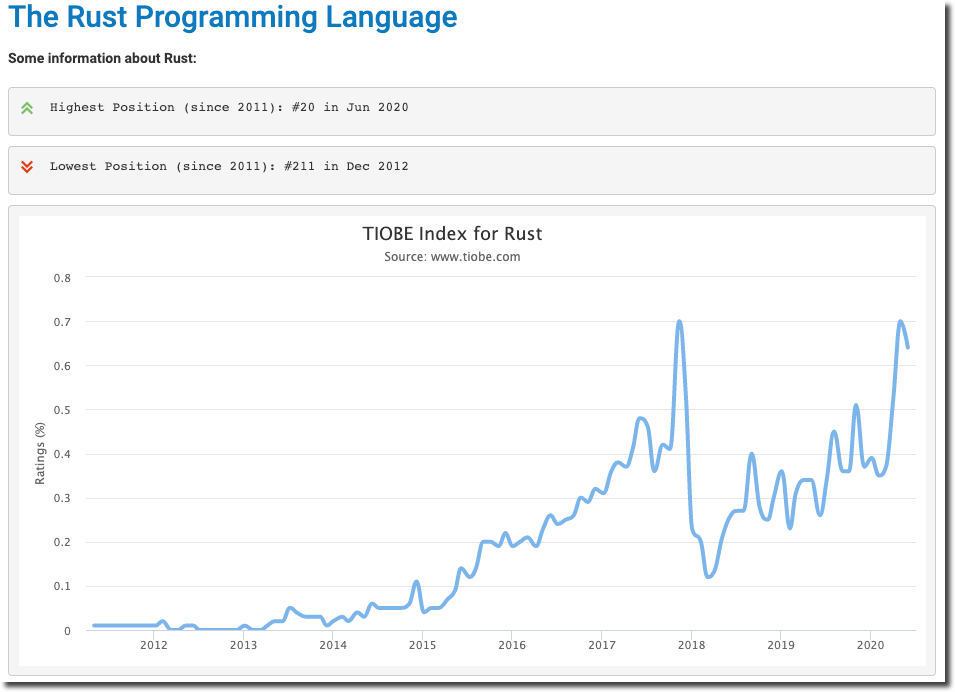Click the 2020 peak at the line's end
Image resolution: width=955 pixels, height=692 pixels.
[900, 322]
